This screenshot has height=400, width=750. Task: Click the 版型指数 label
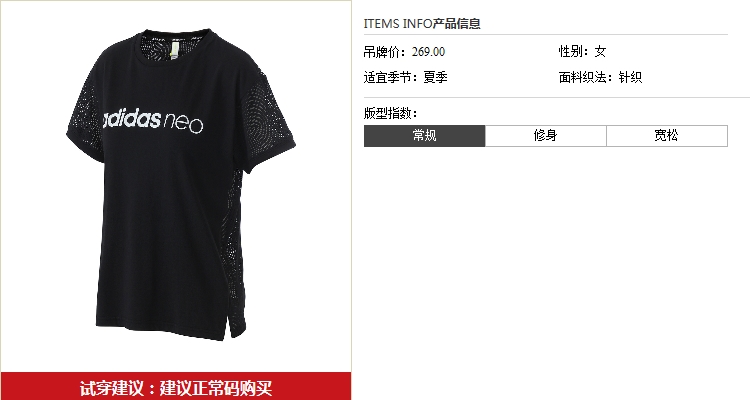click(390, 113)
